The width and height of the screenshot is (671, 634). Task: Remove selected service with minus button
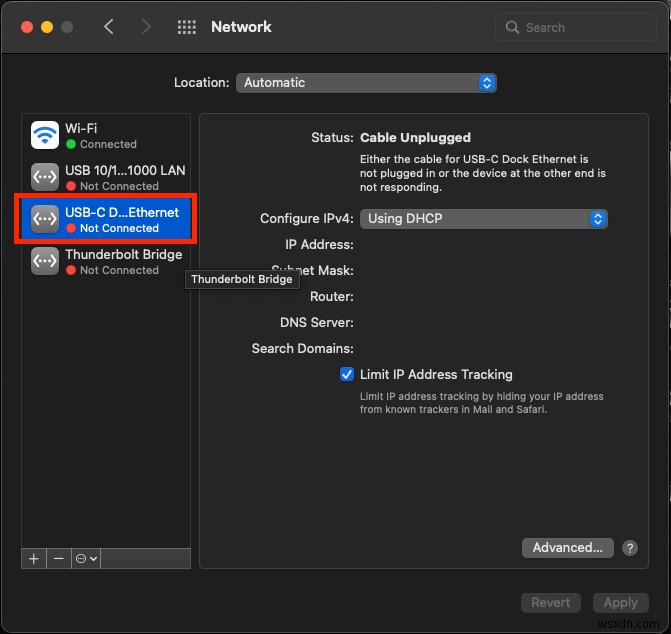coord(59,559)
